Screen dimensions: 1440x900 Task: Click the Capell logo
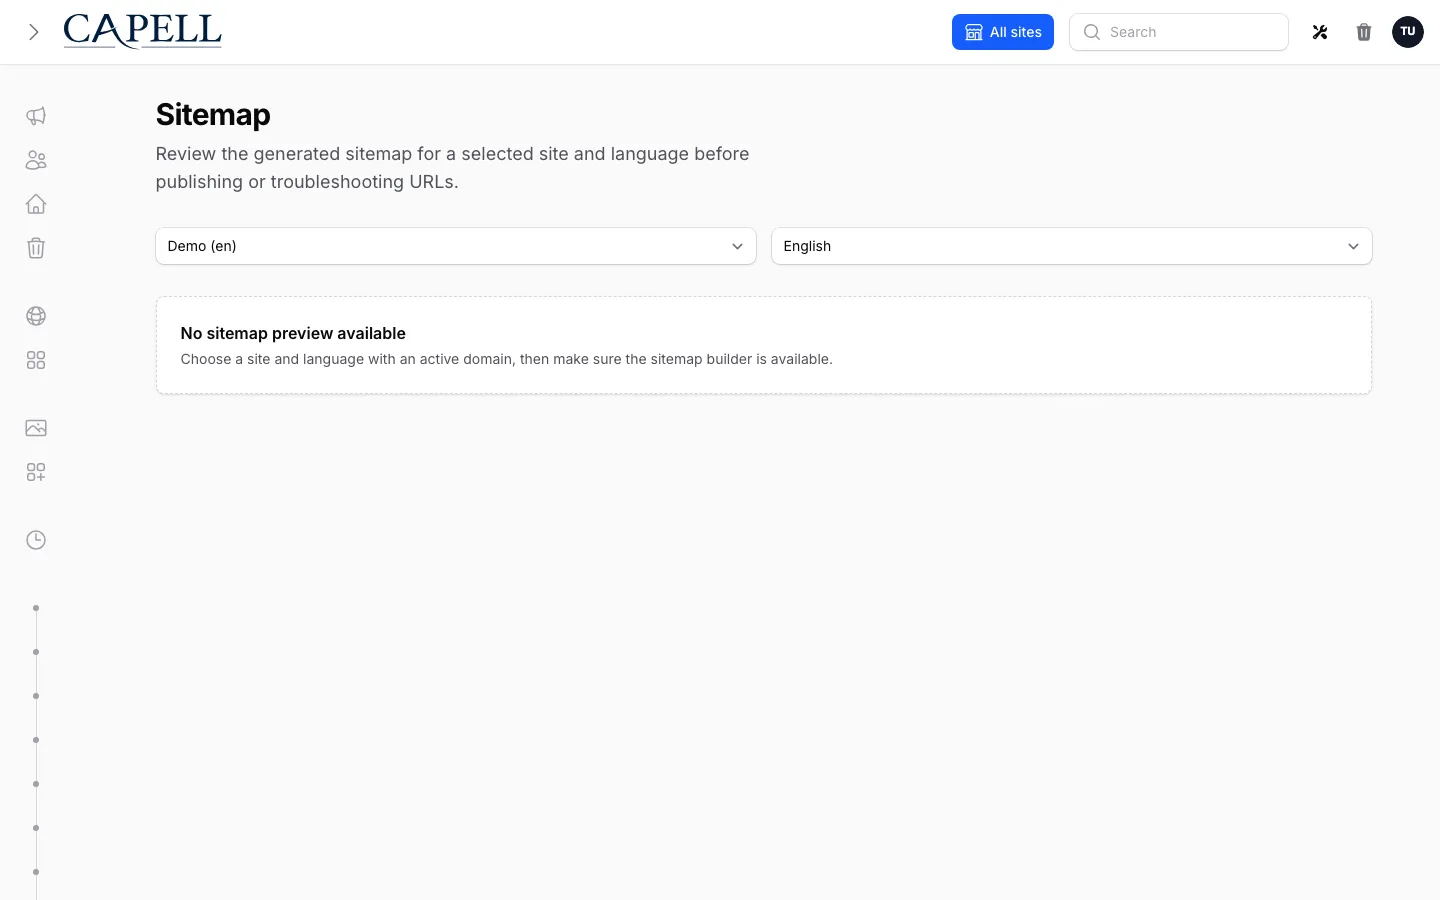pos(142,31)
